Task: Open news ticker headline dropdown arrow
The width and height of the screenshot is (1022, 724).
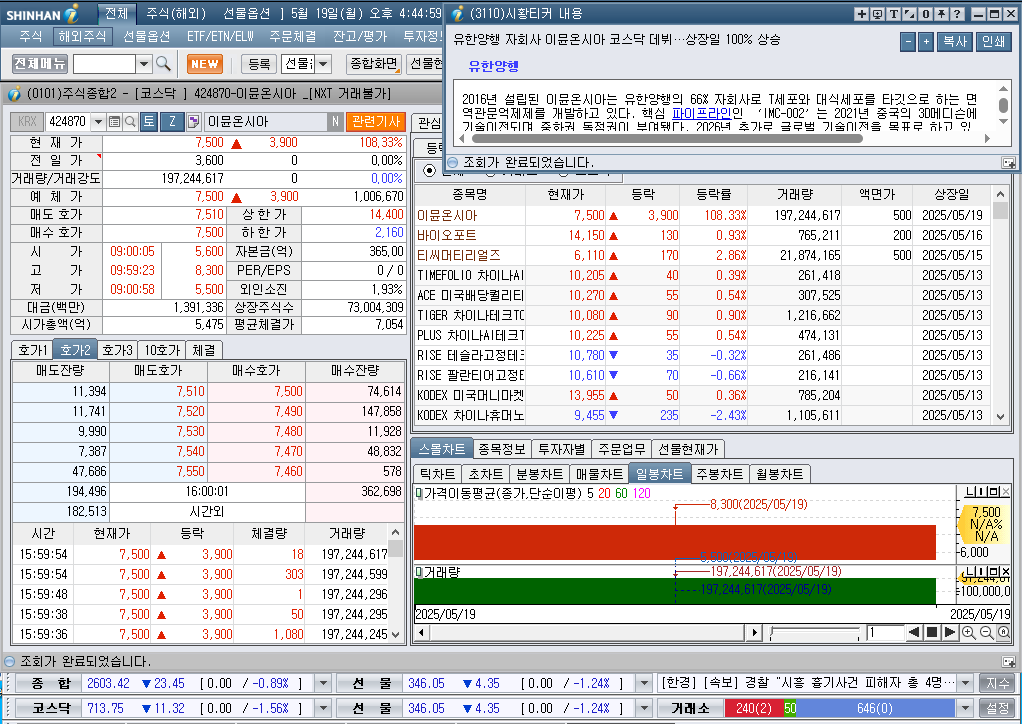Action: (x=966, y=683)
